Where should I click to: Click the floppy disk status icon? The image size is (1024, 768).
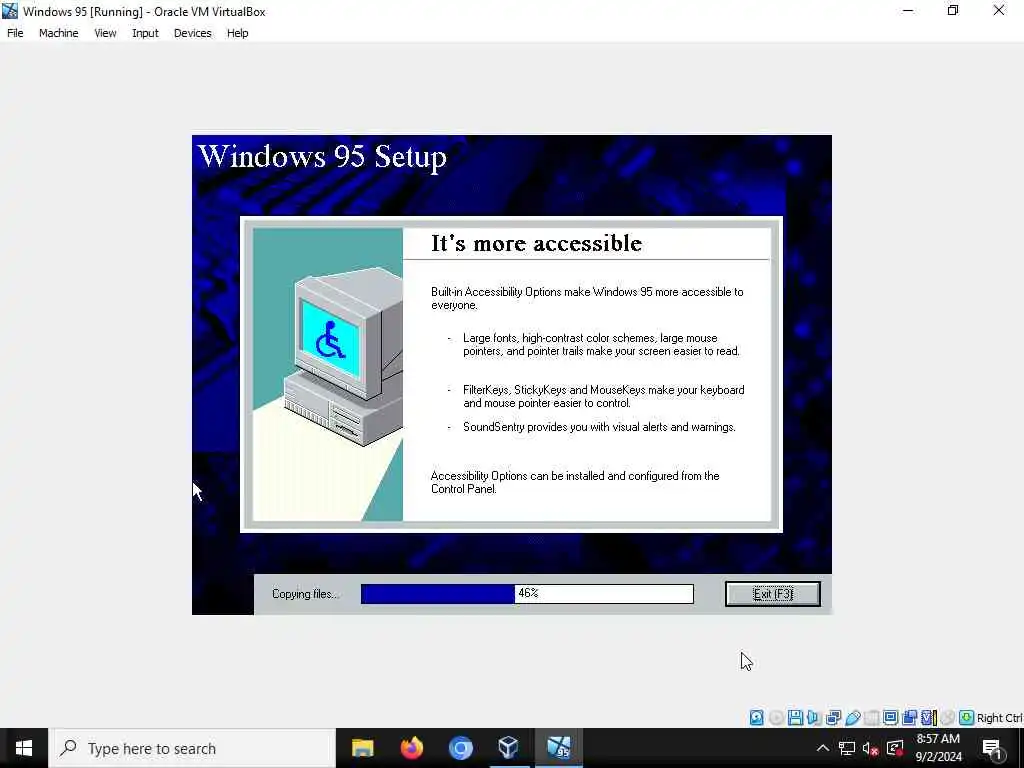pyautogui.click(x=795, y=718)
